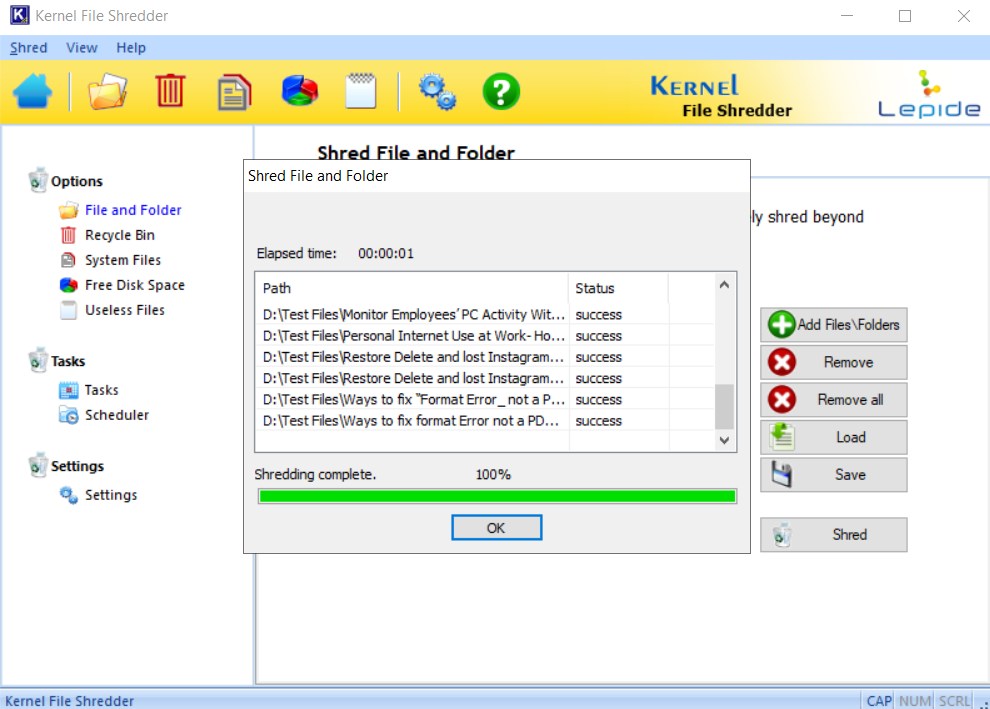Click Add Files\Folders button
This screenshot has width=990, height=709.
(x=833, y=325)
